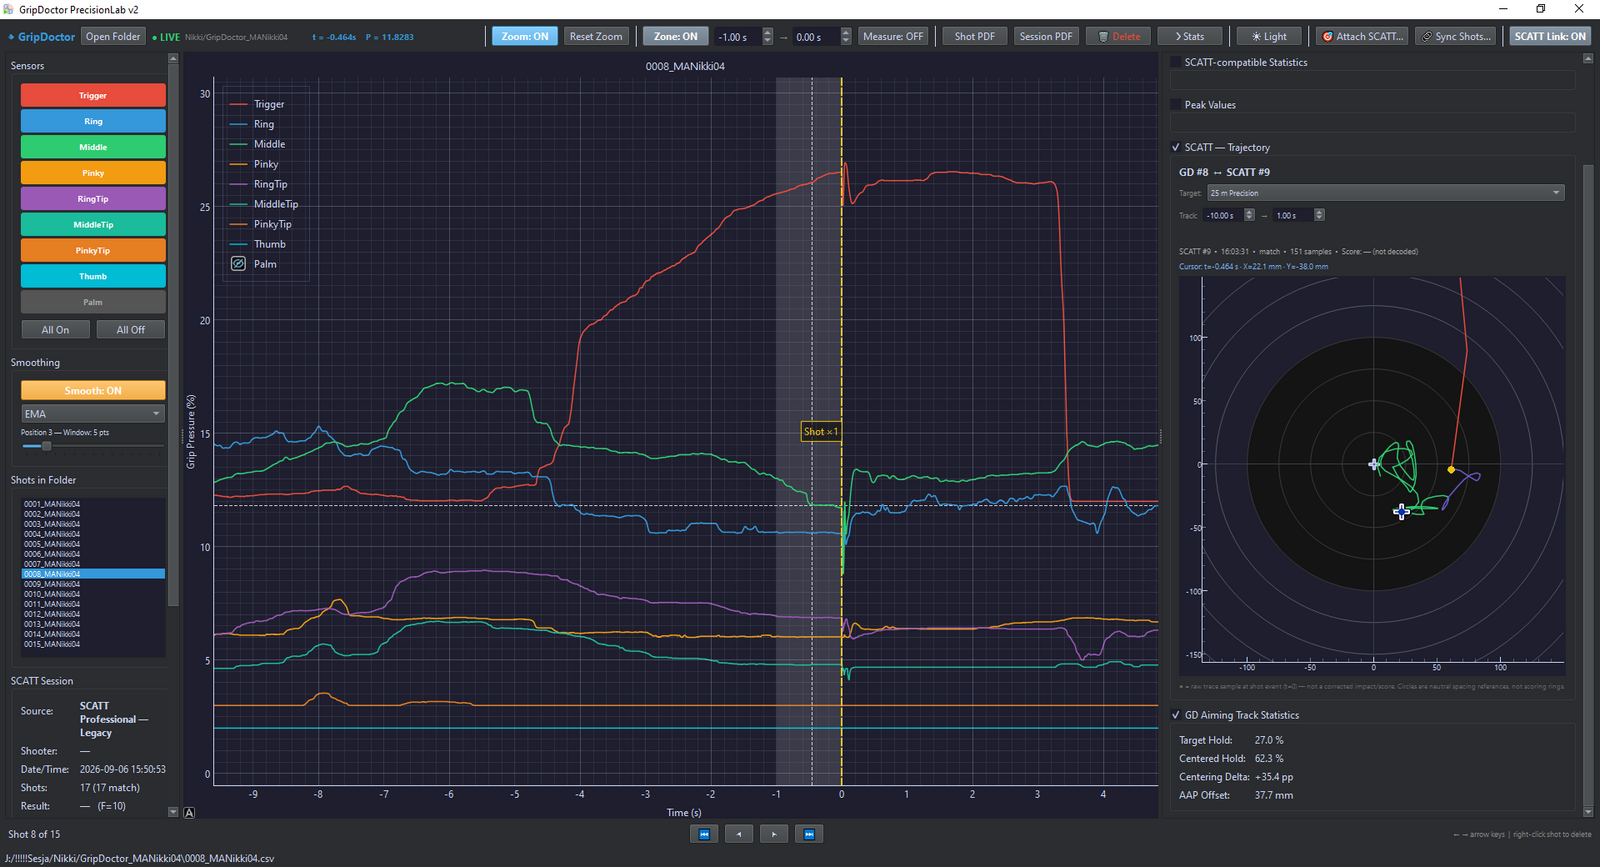This screenshot has width=1600, height=867.
Task: Increase the Track start time value
Action: click(1249, 212)
